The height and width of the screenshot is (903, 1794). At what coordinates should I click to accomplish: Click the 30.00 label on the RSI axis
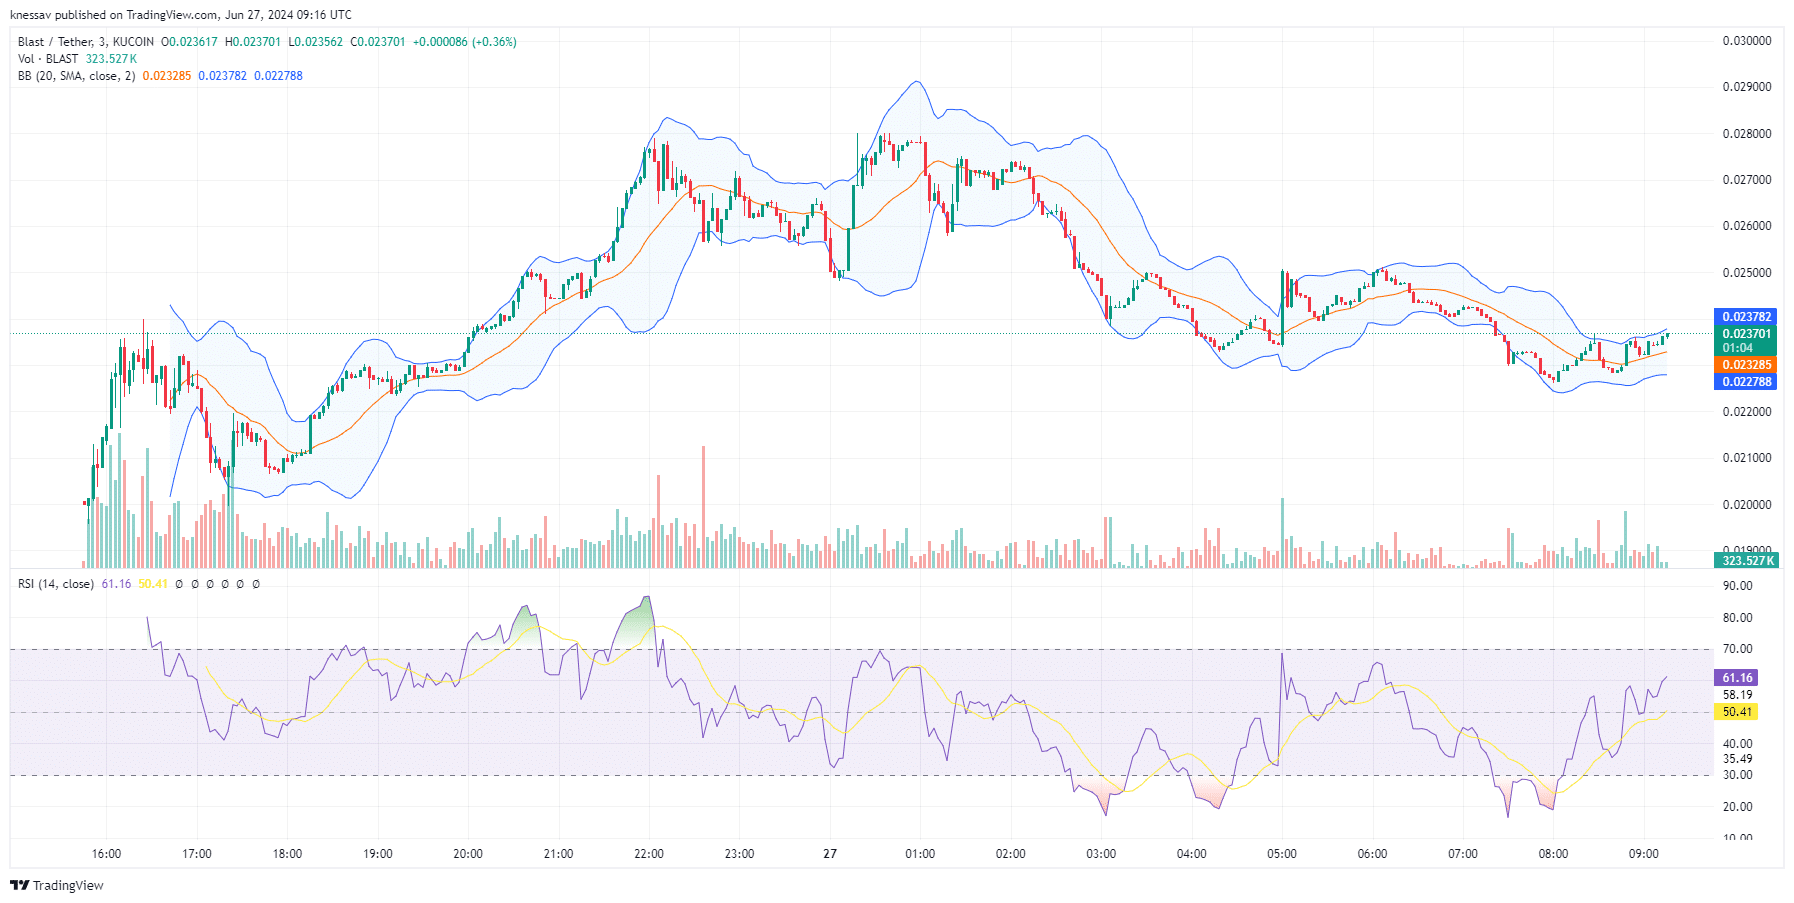(x=1737, y=775)
